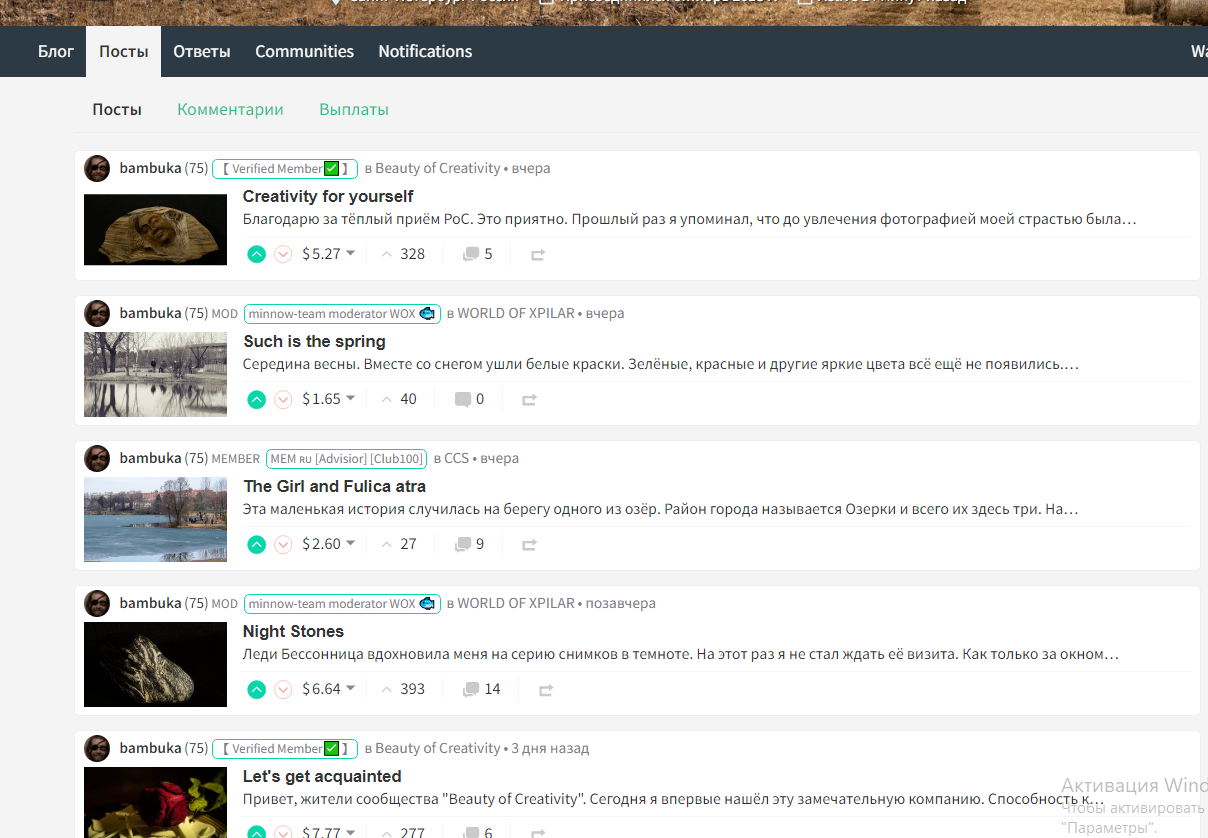
Task: Click the "вчера" timestamp on CCS post
Action: coord(499,458)
